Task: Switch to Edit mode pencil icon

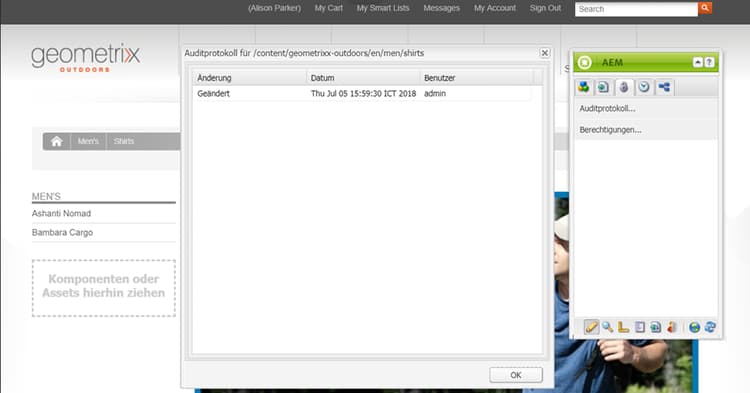Action: click(x=591, y=327)
